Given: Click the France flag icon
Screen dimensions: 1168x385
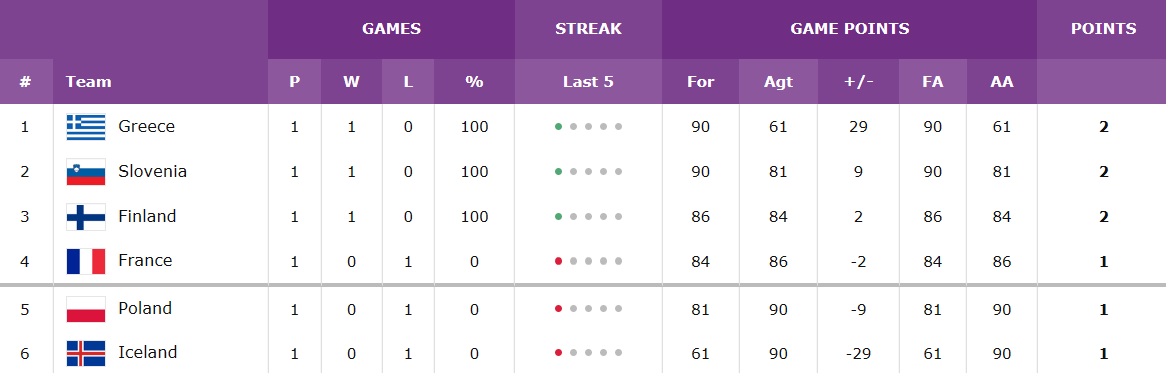Looking at the screenshot, I should [x=86, y=261].
